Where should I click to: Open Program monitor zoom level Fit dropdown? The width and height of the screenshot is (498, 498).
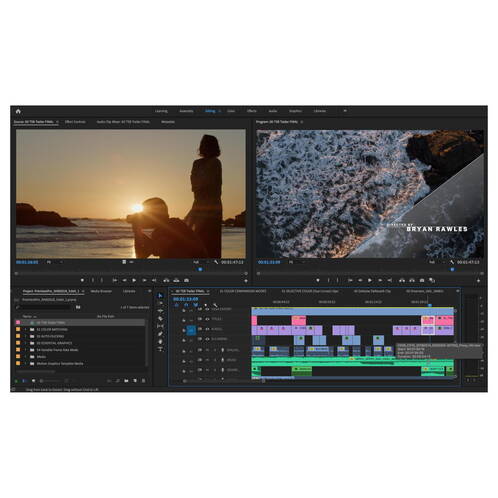point(297,262)
